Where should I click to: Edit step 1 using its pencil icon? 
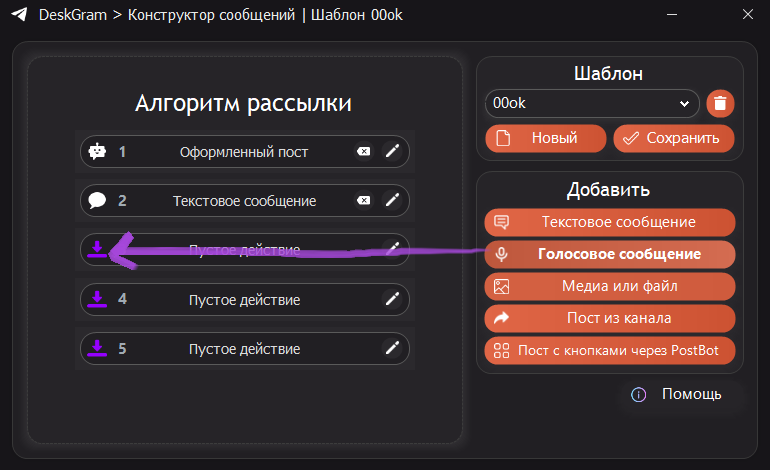tap(393, 152)
